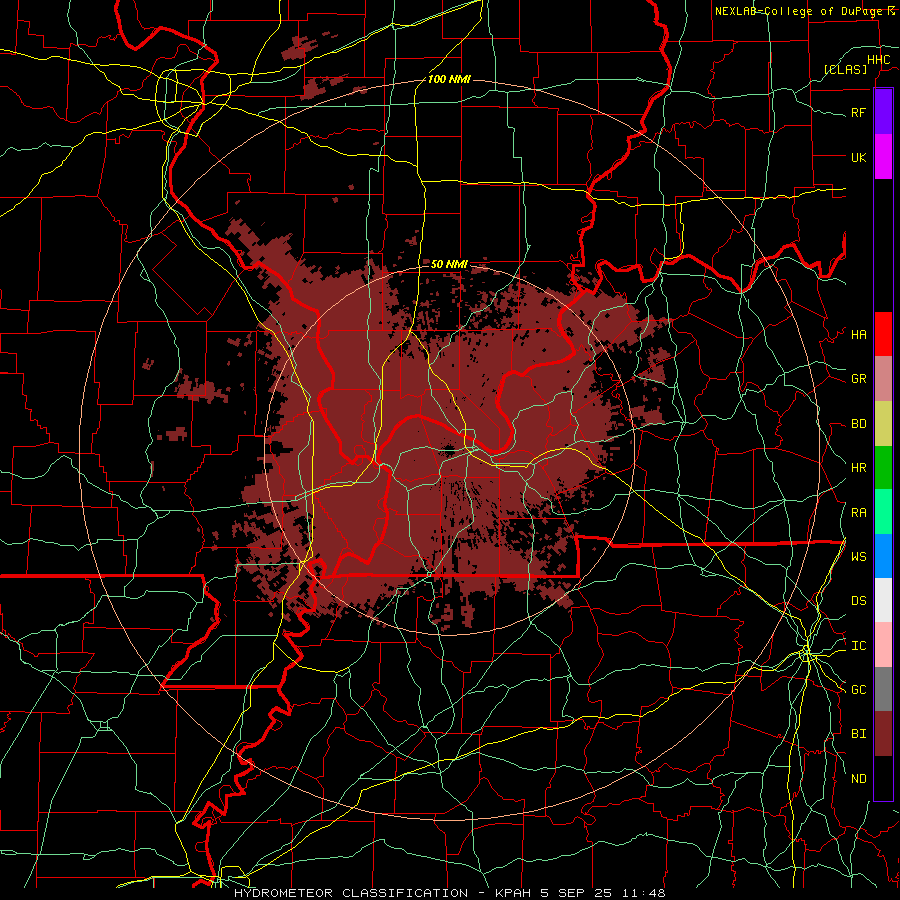This screenshot has width=900, height=900.
Task: Click the "GR" legend label
Action: 859,379
